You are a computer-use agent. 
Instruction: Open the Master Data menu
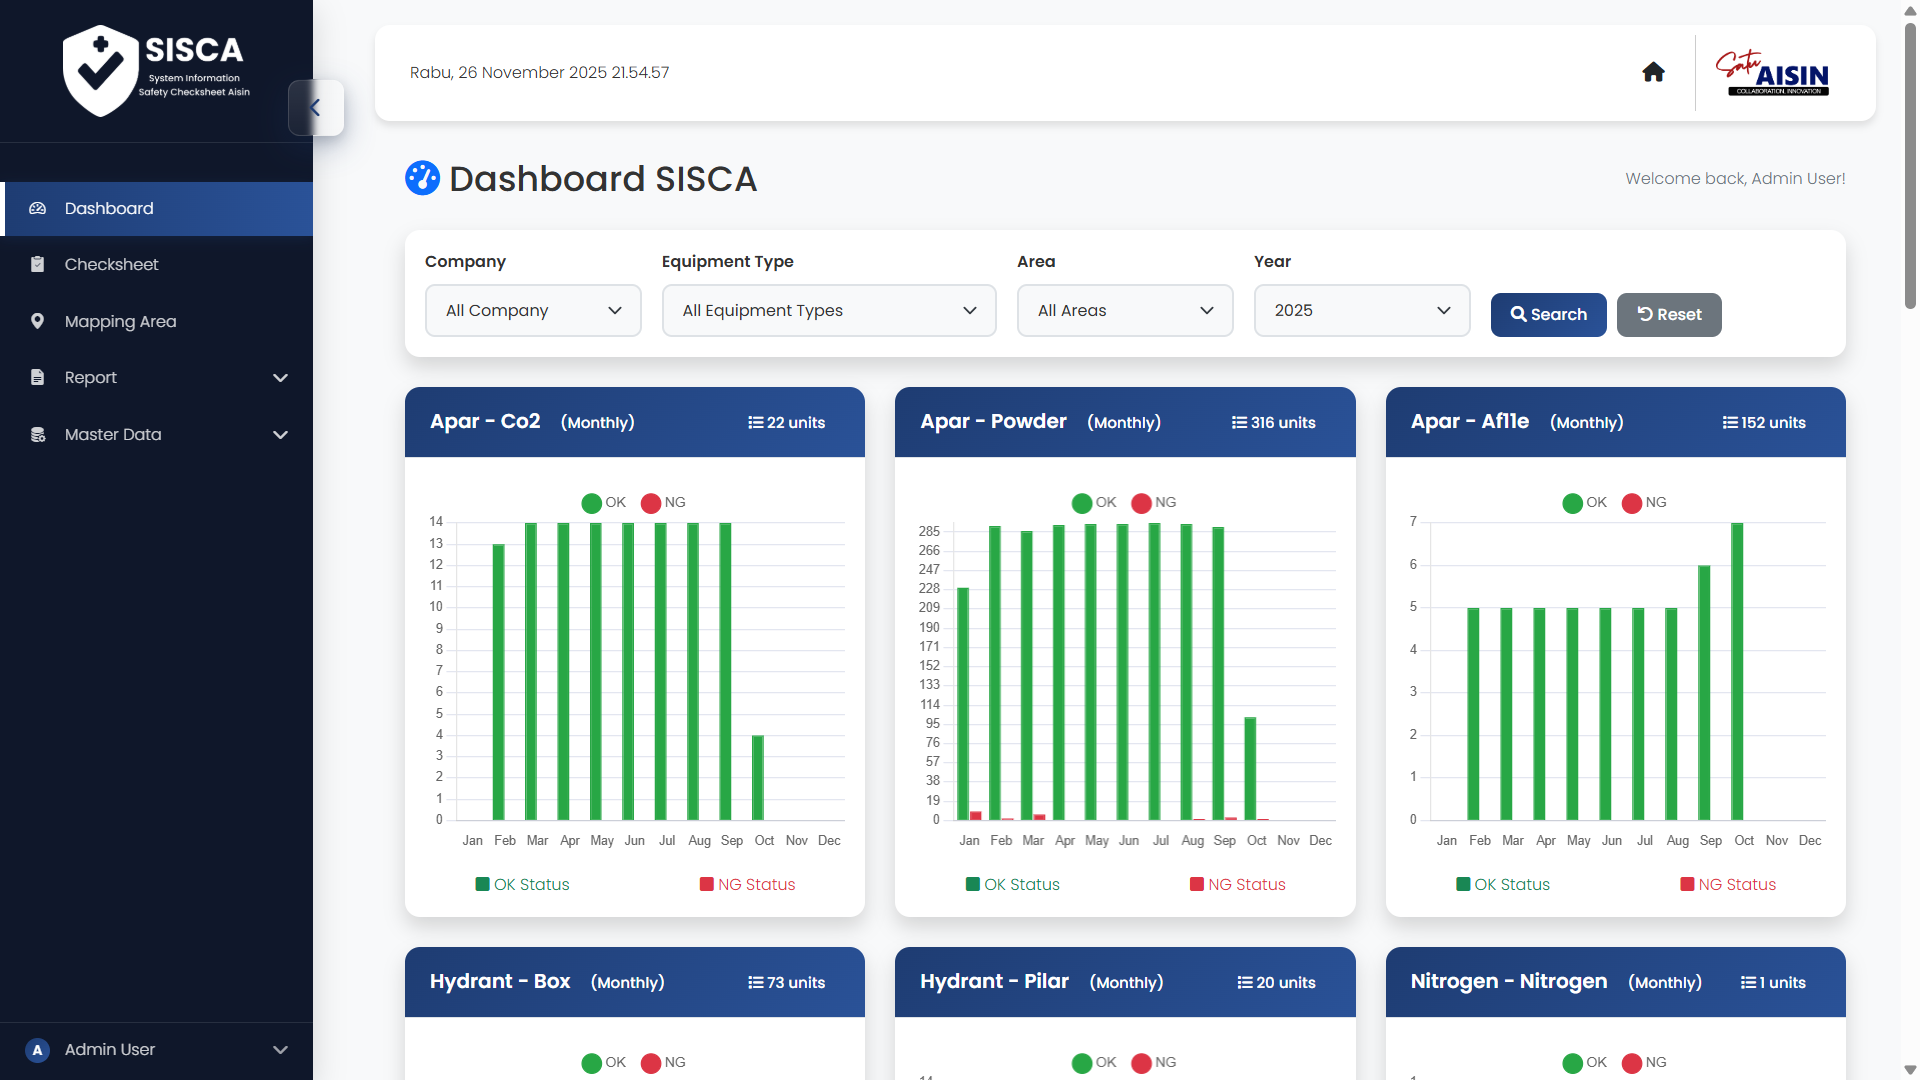tap(158, 435)
